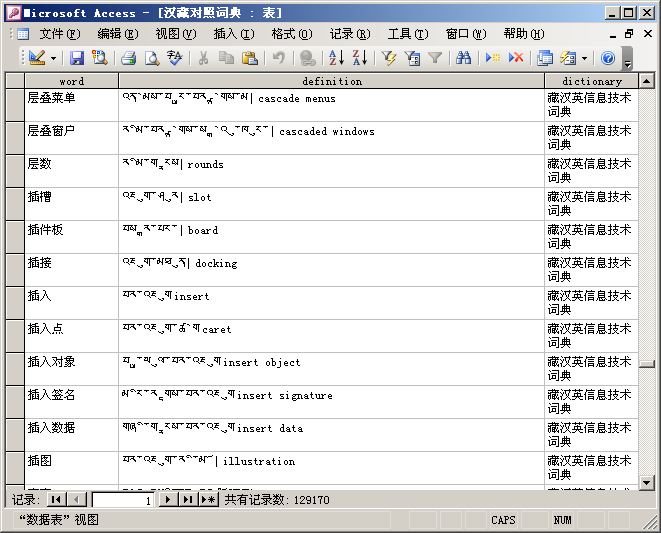The width and height of the screenshot is (661, 533).
Task: Open the New Object dropdown arrow
Action: tap(584, 58)
